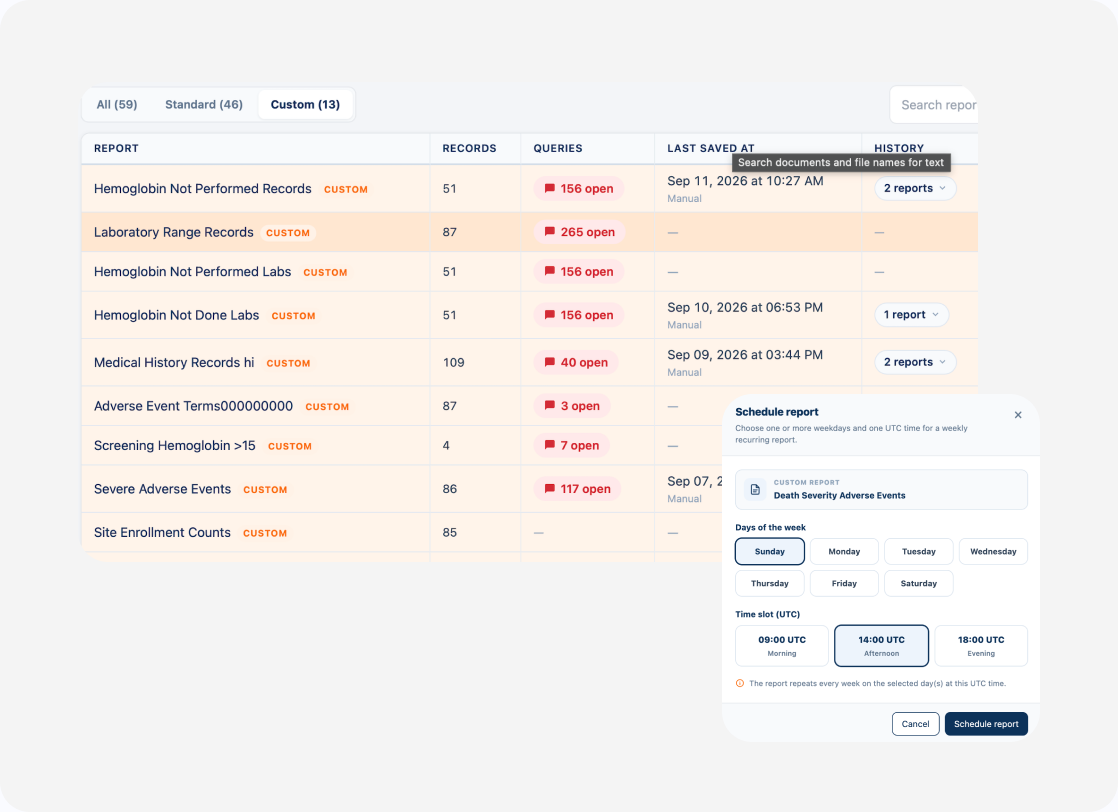Confirm with the Schedule report button

tap(986, 724)
